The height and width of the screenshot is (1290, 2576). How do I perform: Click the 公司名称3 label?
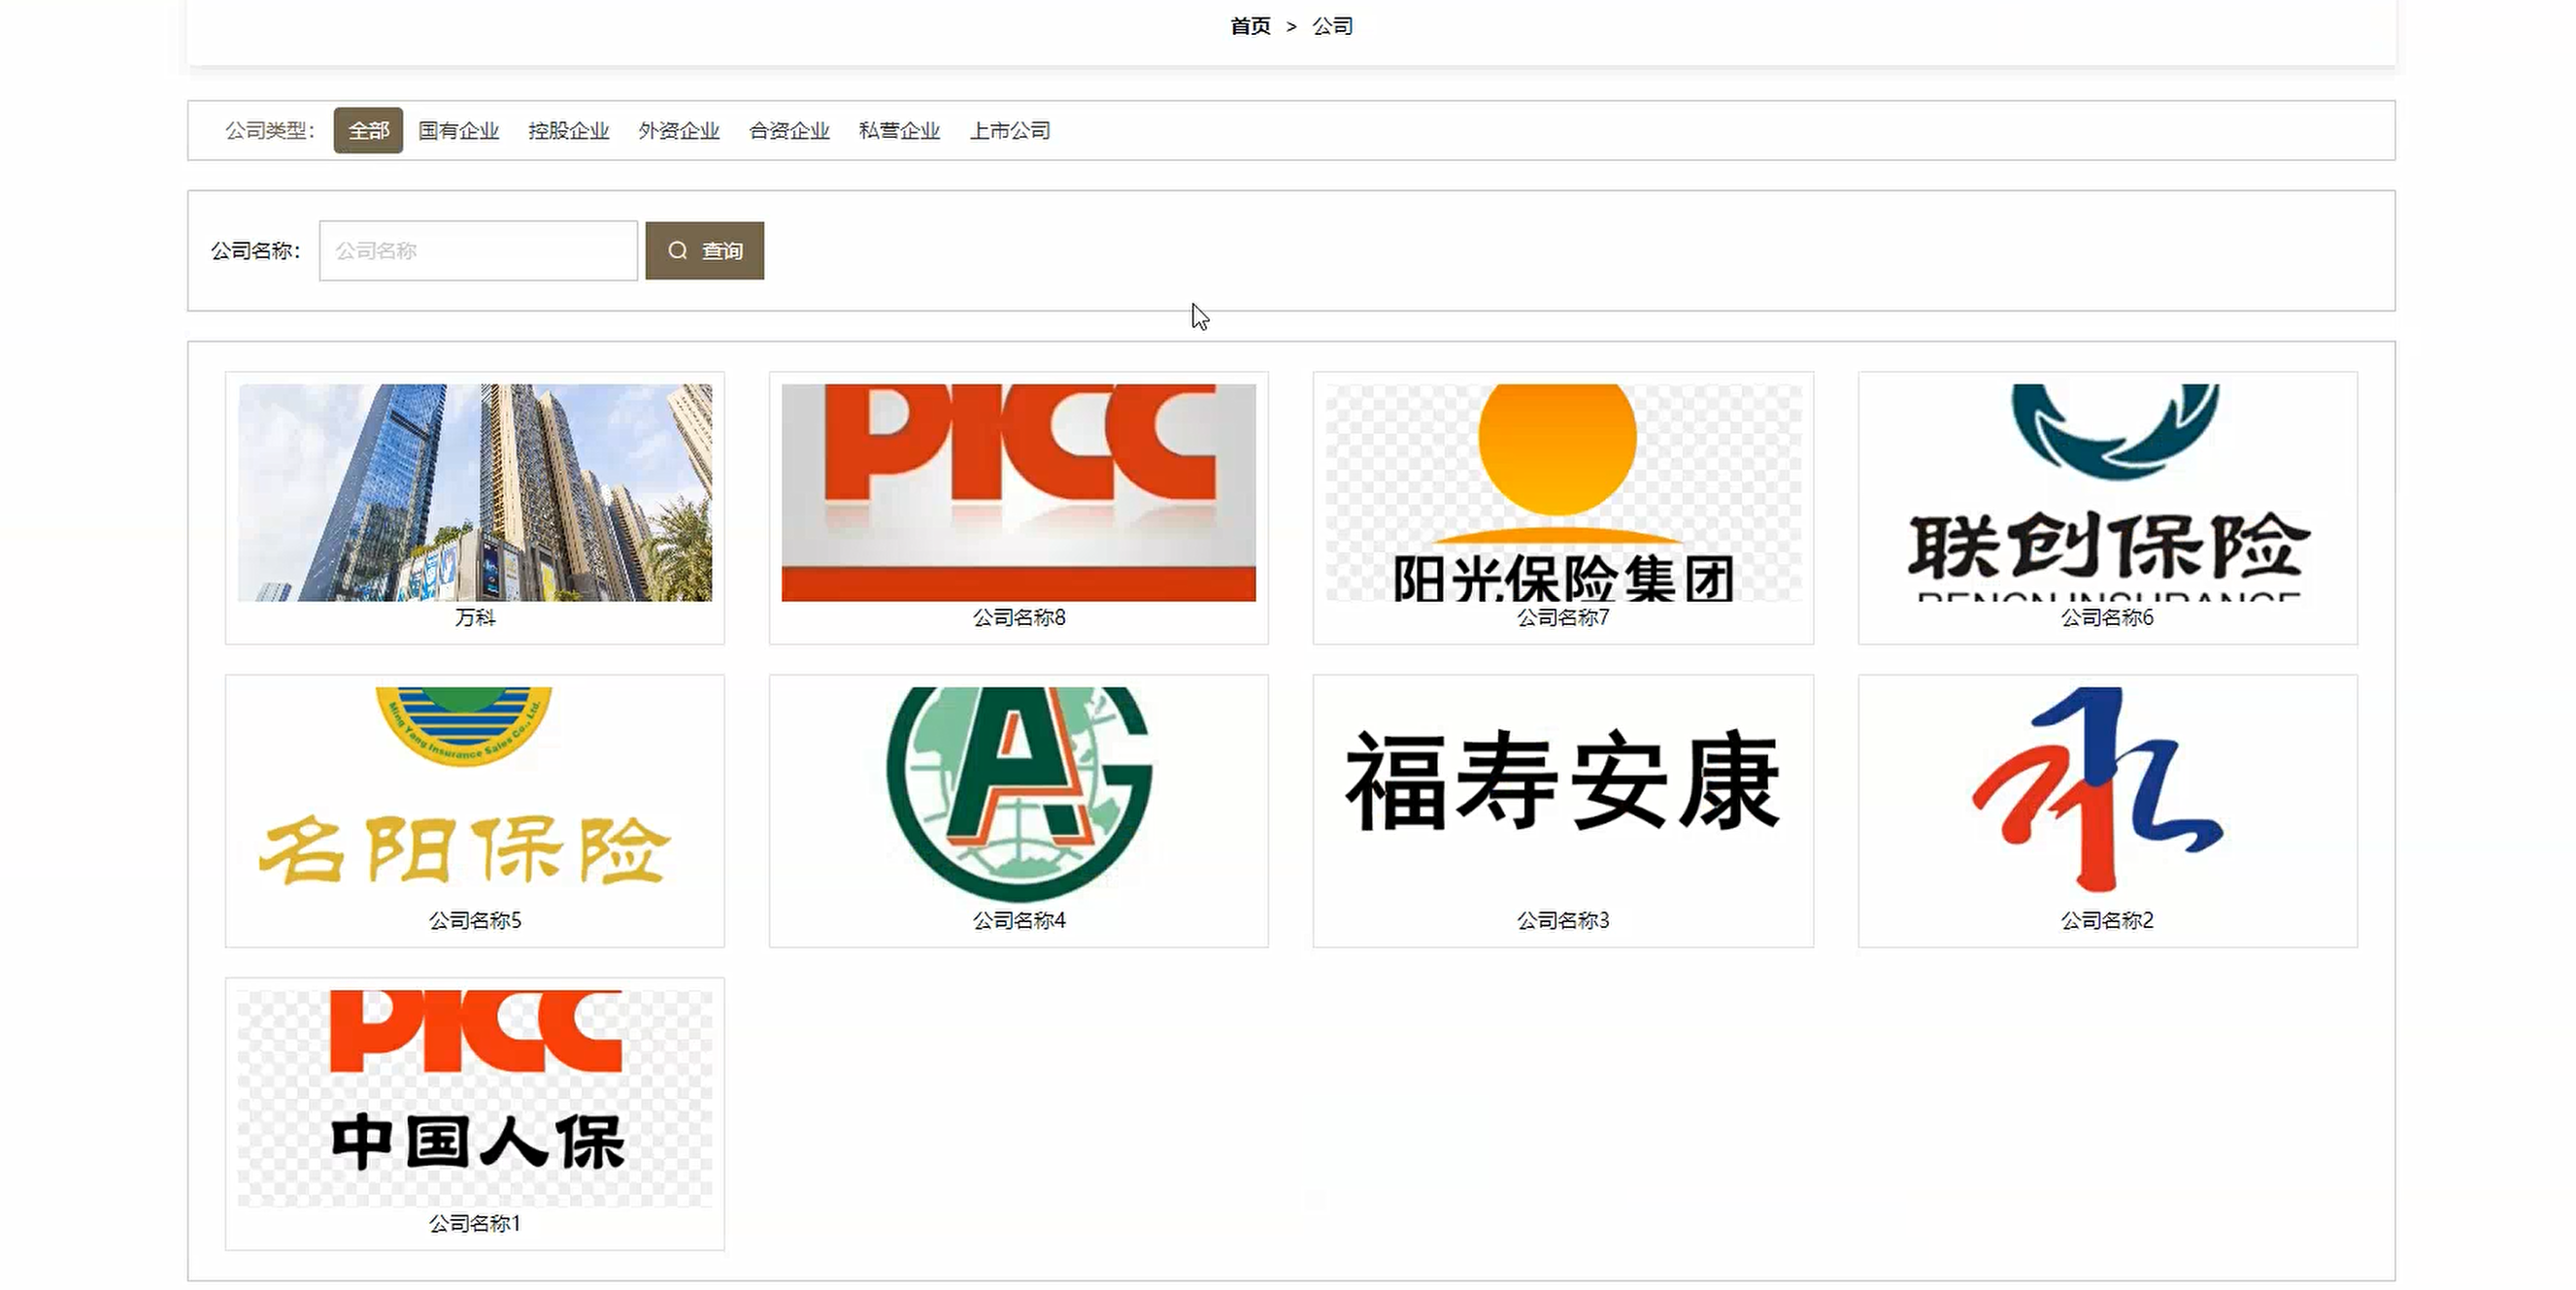click(x=1563, y=920)
